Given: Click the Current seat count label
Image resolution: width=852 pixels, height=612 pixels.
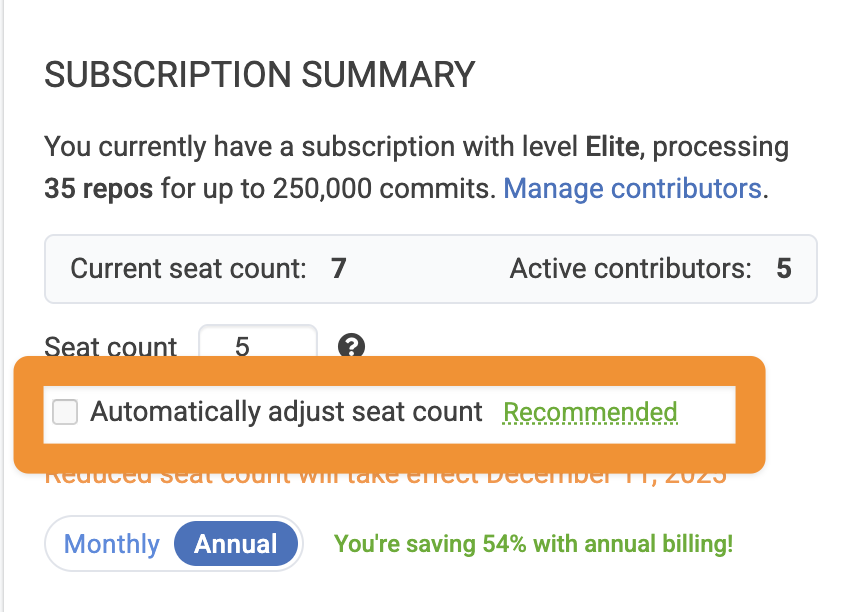Looking at the screenshot, I should [x=189, y=268].
